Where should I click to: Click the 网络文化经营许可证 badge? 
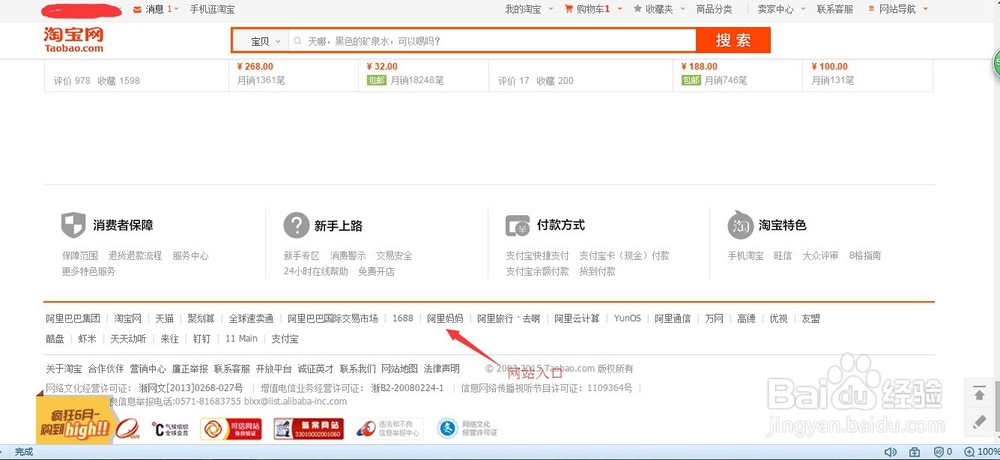(x=467, y=429)
